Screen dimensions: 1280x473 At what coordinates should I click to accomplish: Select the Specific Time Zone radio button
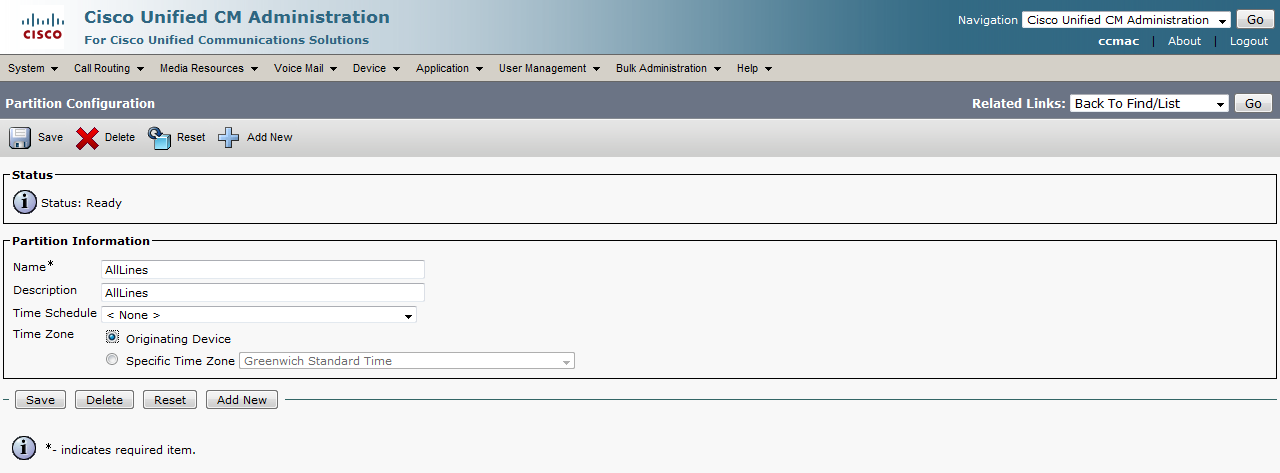coord(112,360)
